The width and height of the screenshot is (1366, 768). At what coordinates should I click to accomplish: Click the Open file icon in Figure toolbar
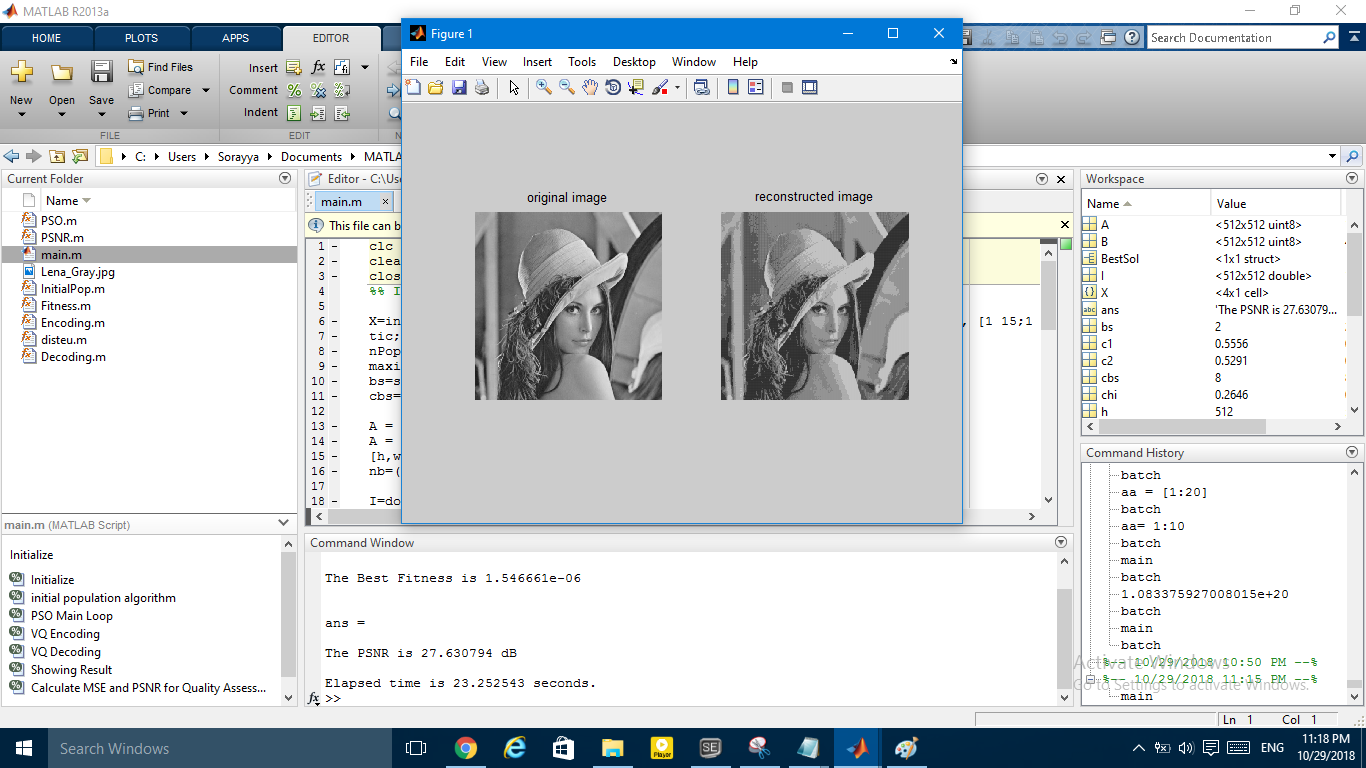[x=436, y=87]
